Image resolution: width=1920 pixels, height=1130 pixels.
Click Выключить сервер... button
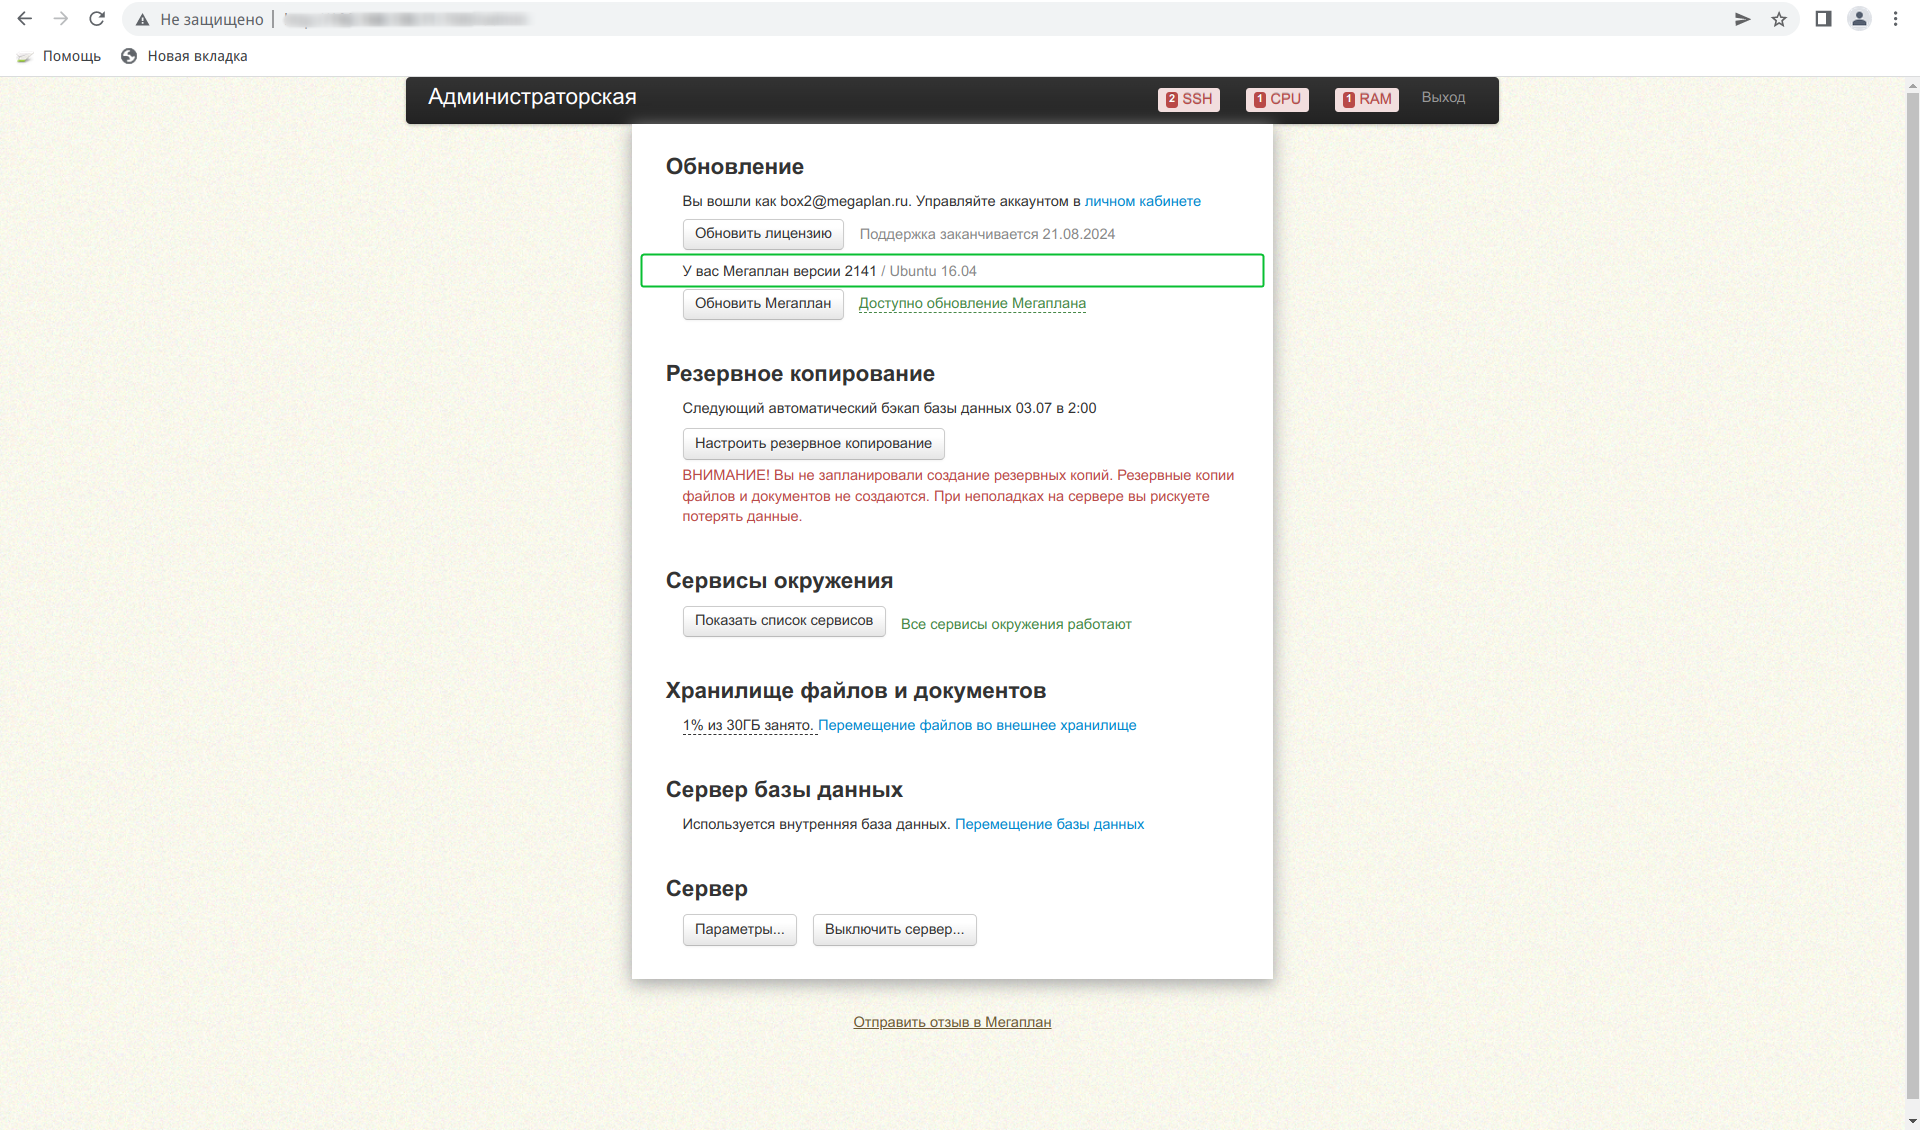point(895,930)
